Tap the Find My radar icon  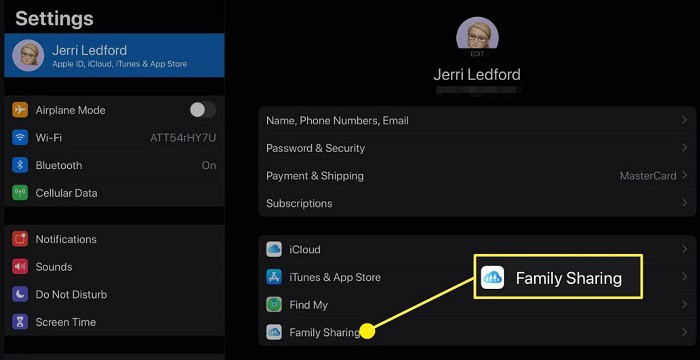[274, 305]
